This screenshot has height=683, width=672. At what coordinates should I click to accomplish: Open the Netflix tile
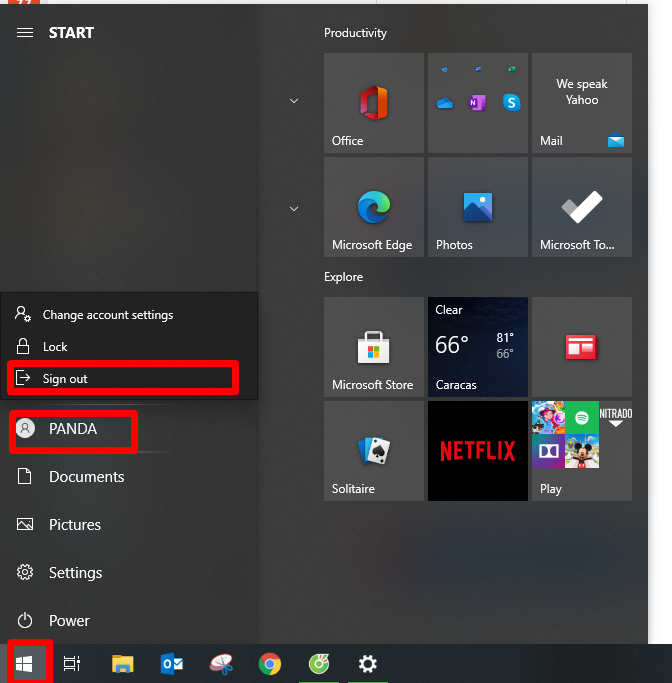[478, 451]
